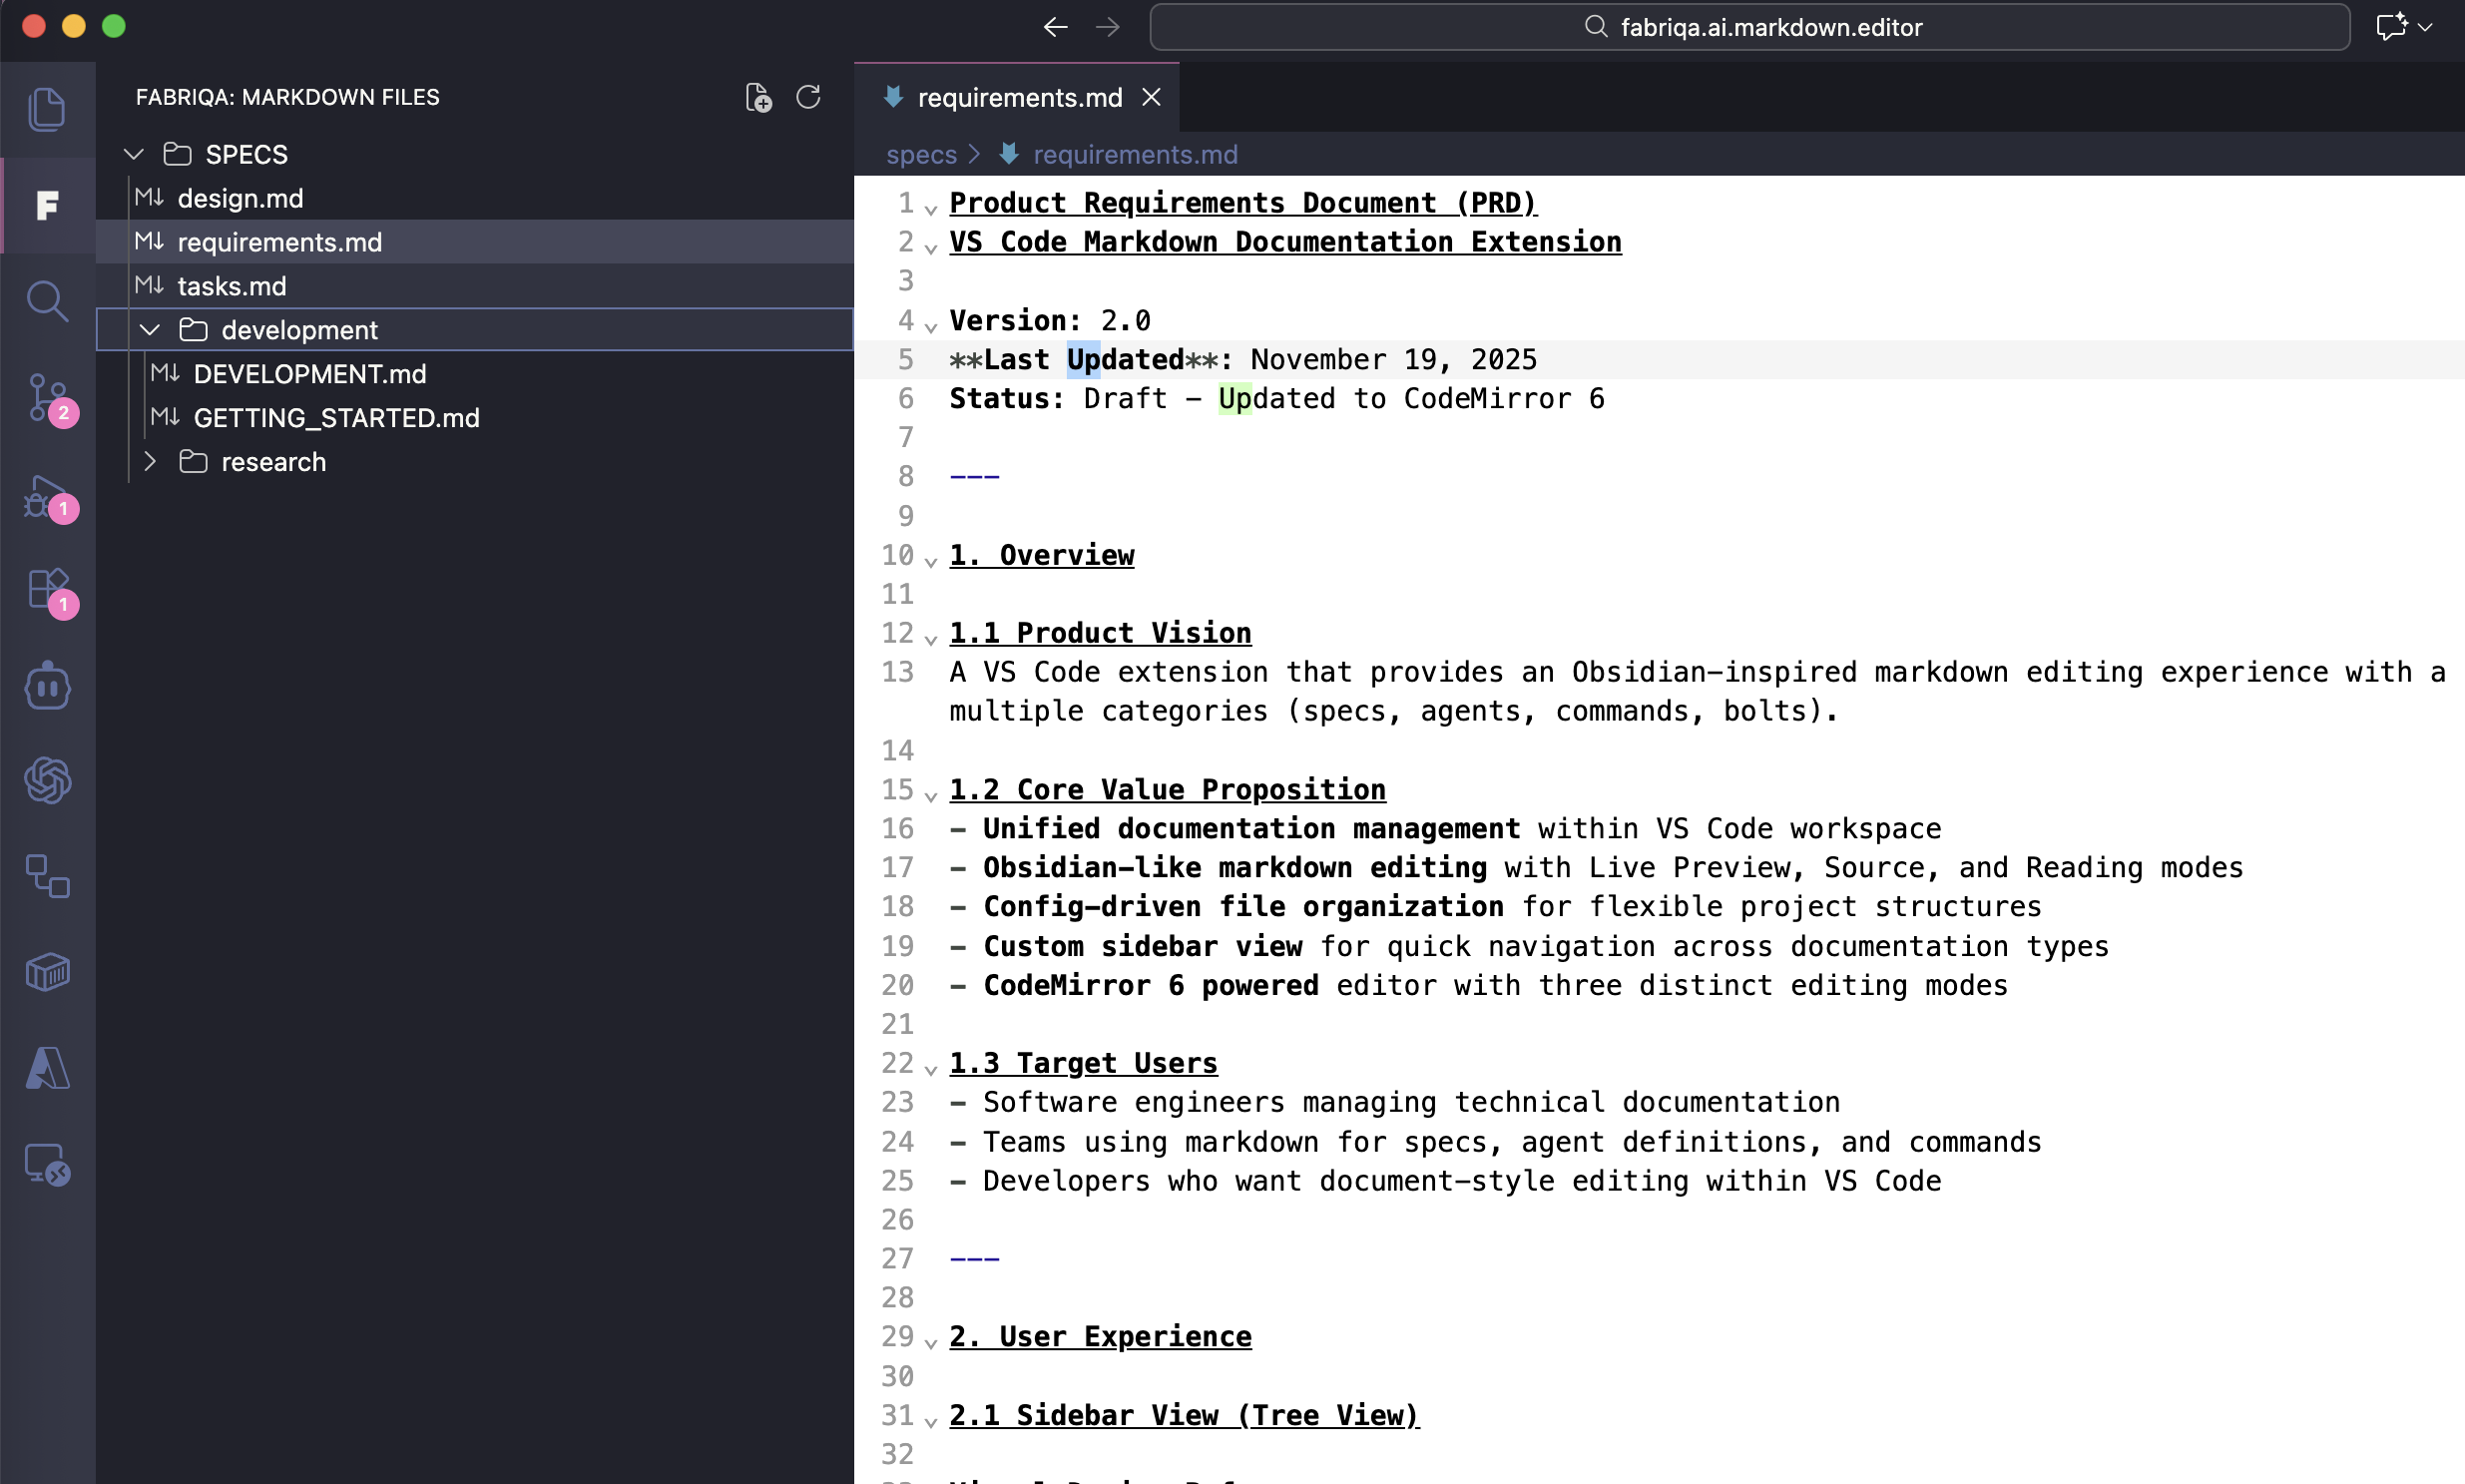The width and height of the screenshot is (2465, 1484).
Task: Open design.md from the file tree
Action: coord(240,197)
